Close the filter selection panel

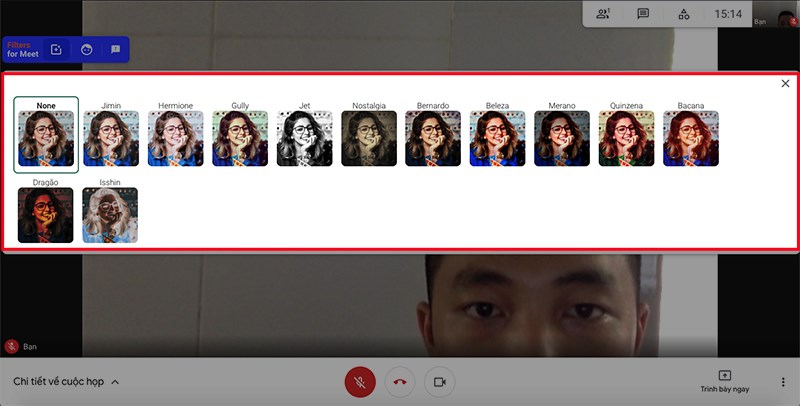(x=785, y=84)
